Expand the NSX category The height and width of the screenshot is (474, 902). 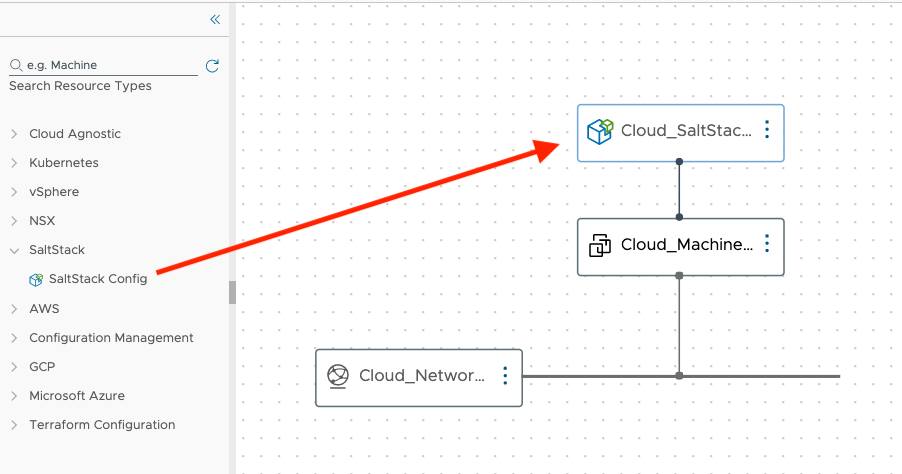pyautogui.click(x=14, y=221)
